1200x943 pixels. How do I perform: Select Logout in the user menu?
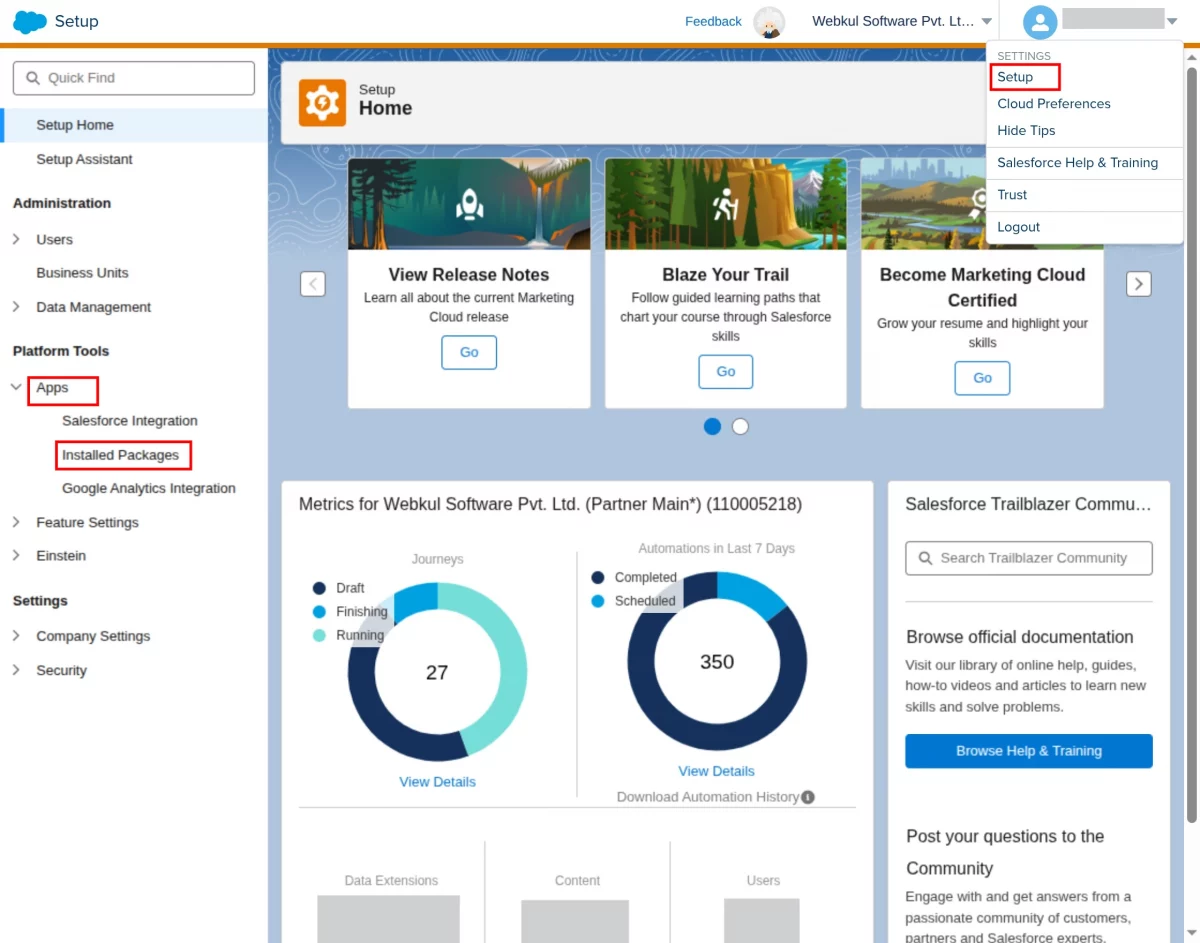tap(1019, 227)
